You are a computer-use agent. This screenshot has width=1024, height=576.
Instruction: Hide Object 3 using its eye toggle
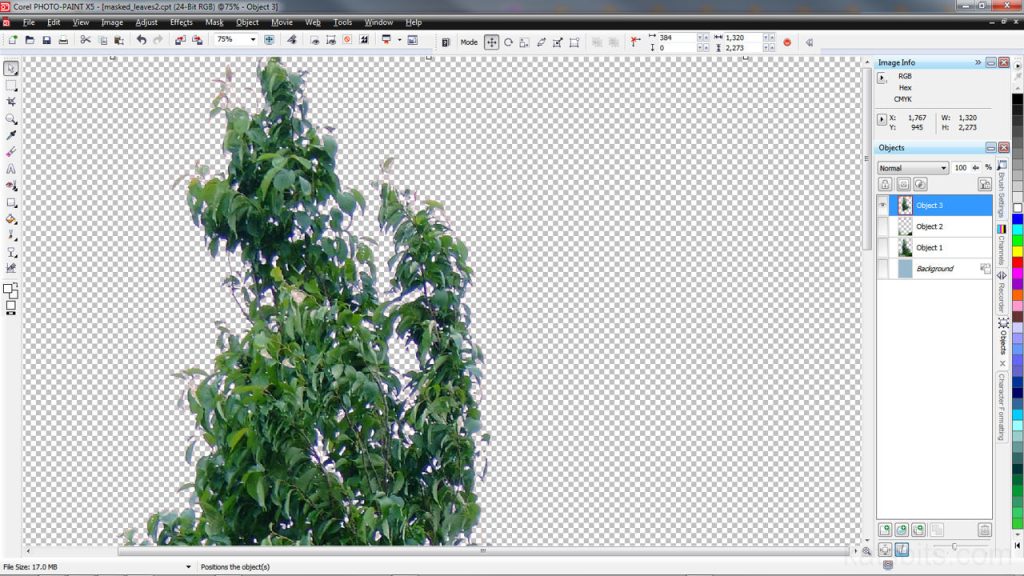[x=883, y=204]
